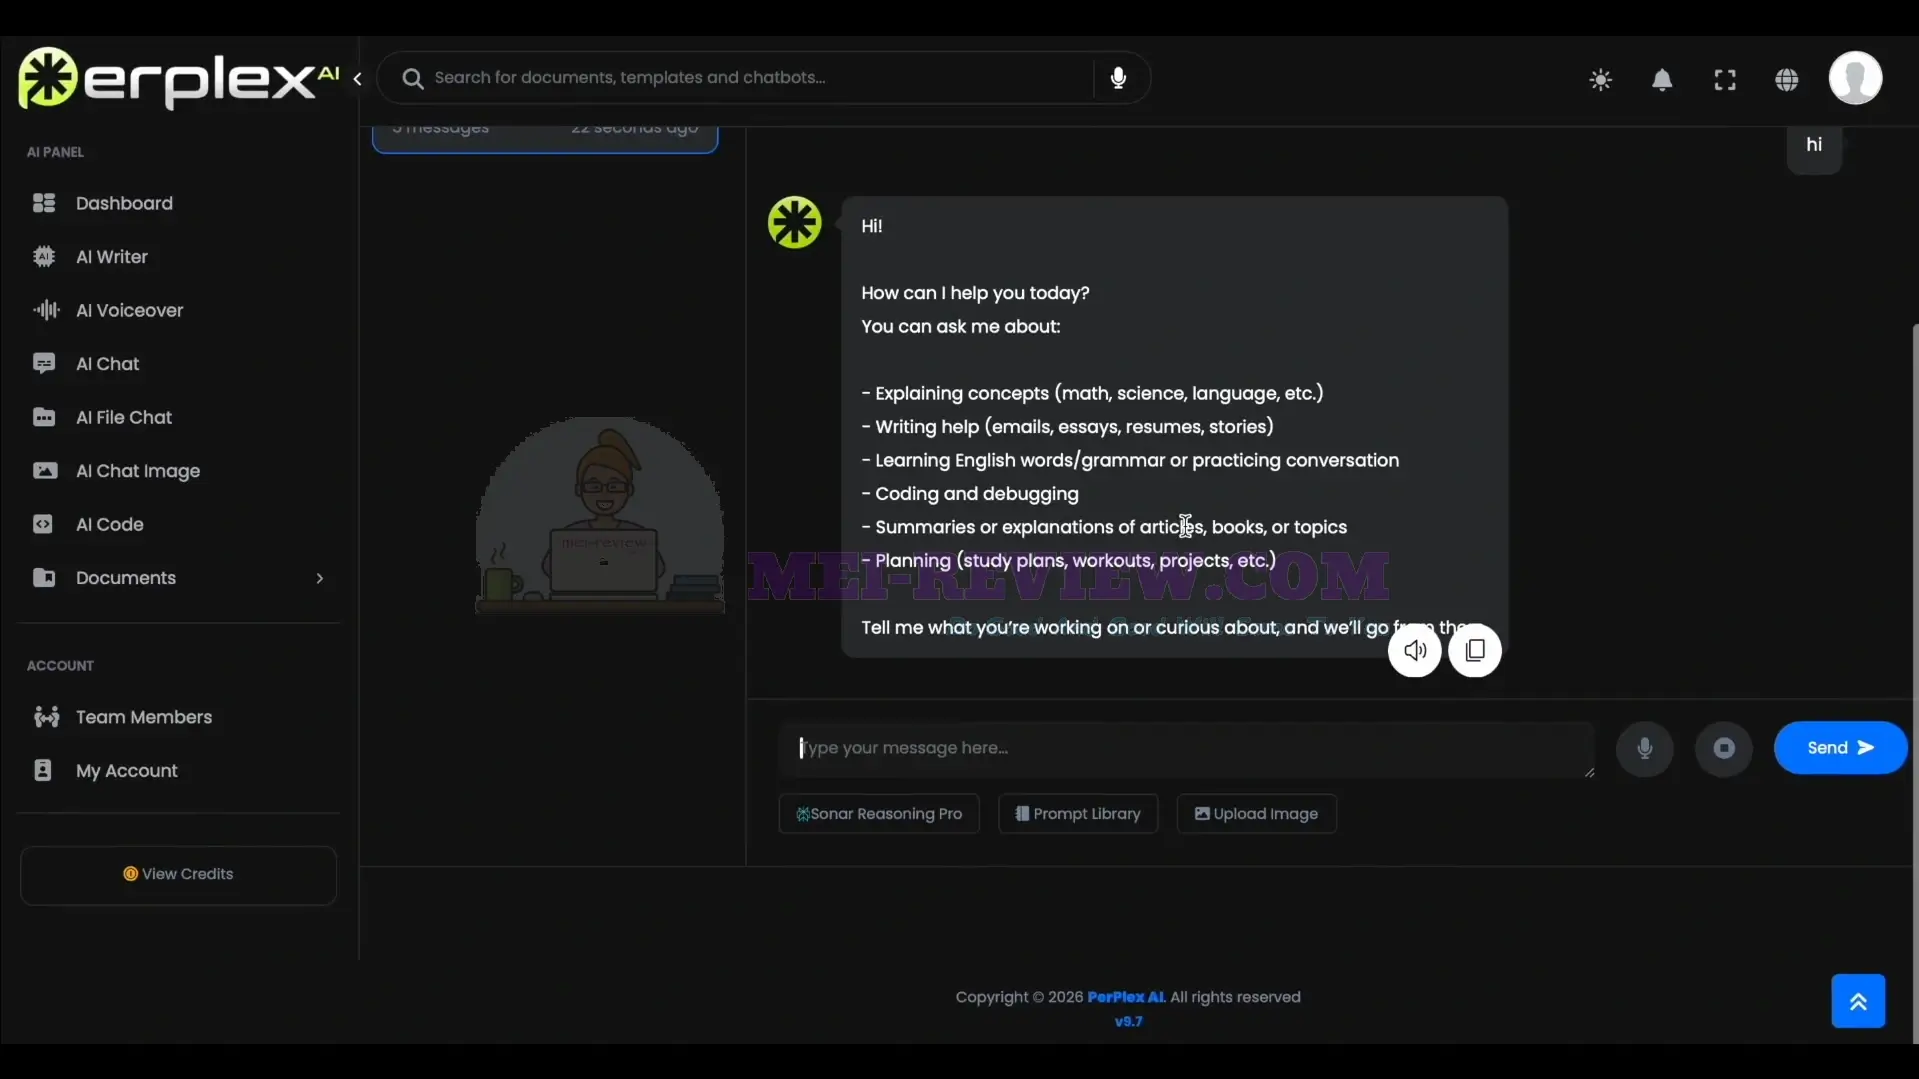Enter fullscreen mode icon
This screenshot has width=1919, height=1079.
pos(1724,80)
